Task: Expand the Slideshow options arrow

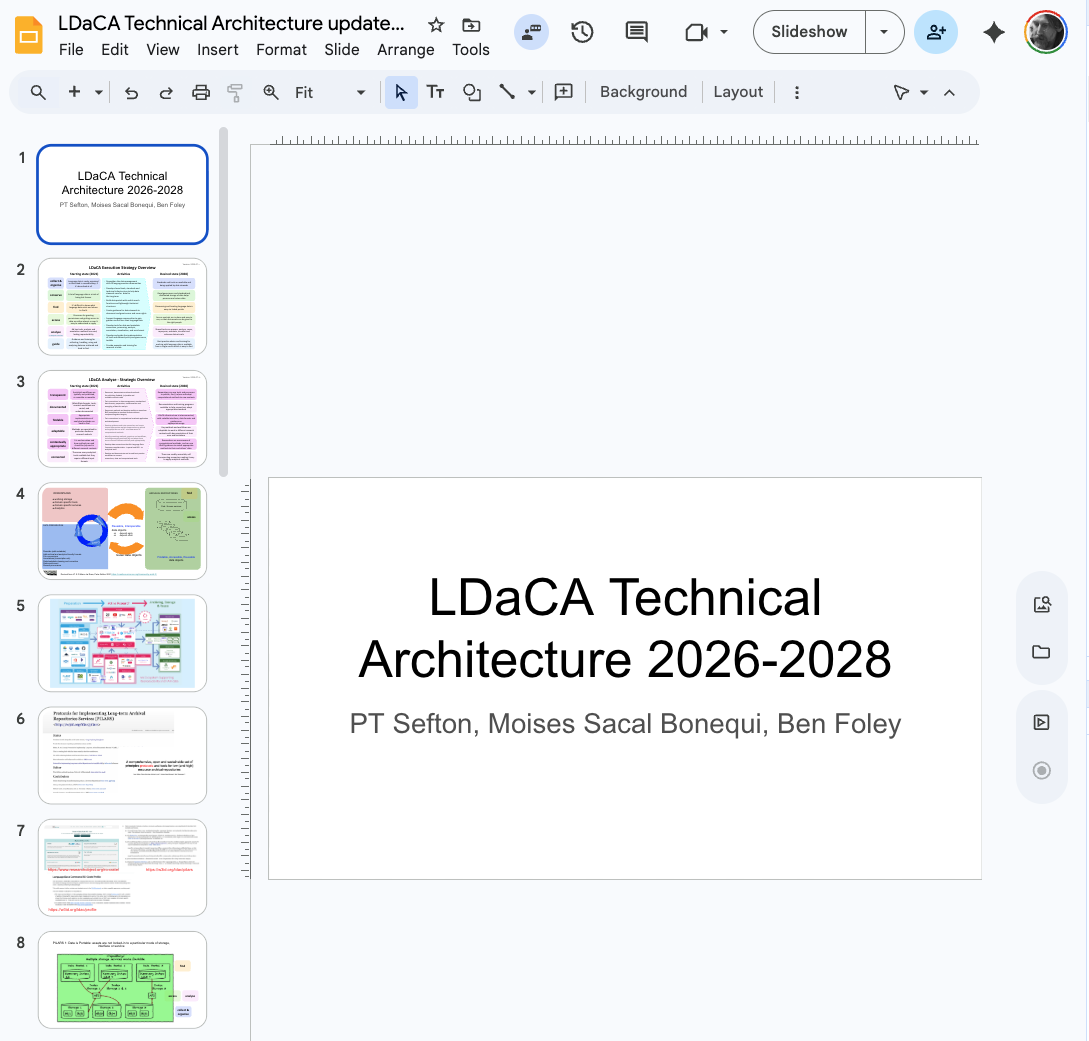Action: [884, 32]
